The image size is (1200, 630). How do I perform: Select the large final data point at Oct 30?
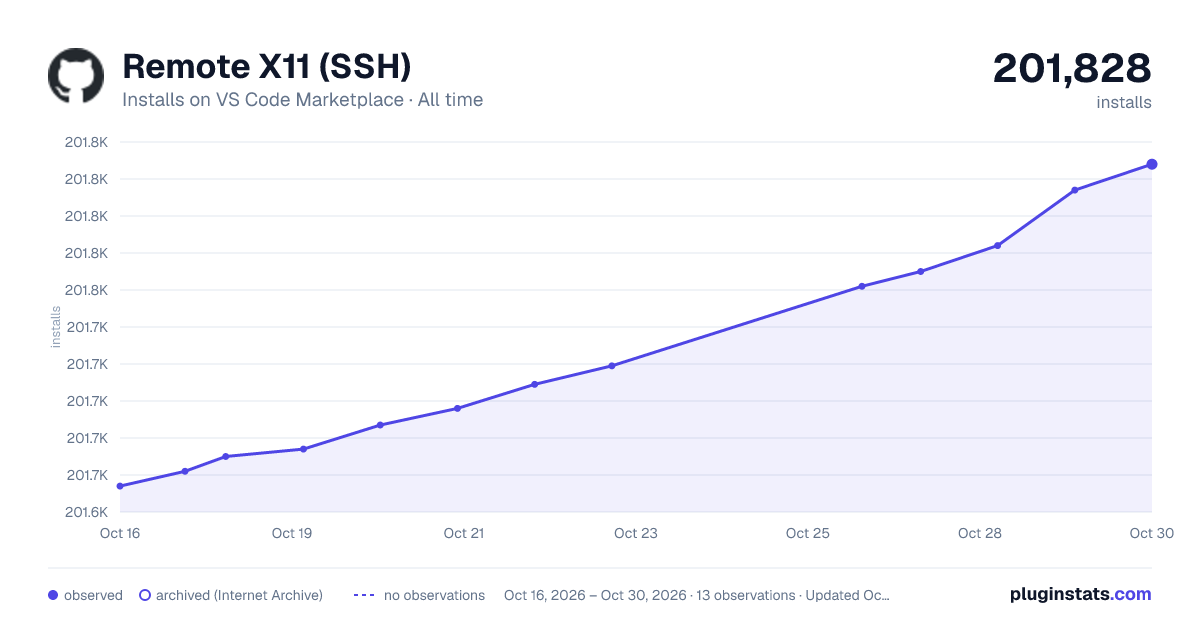[x=1152, y=164]
